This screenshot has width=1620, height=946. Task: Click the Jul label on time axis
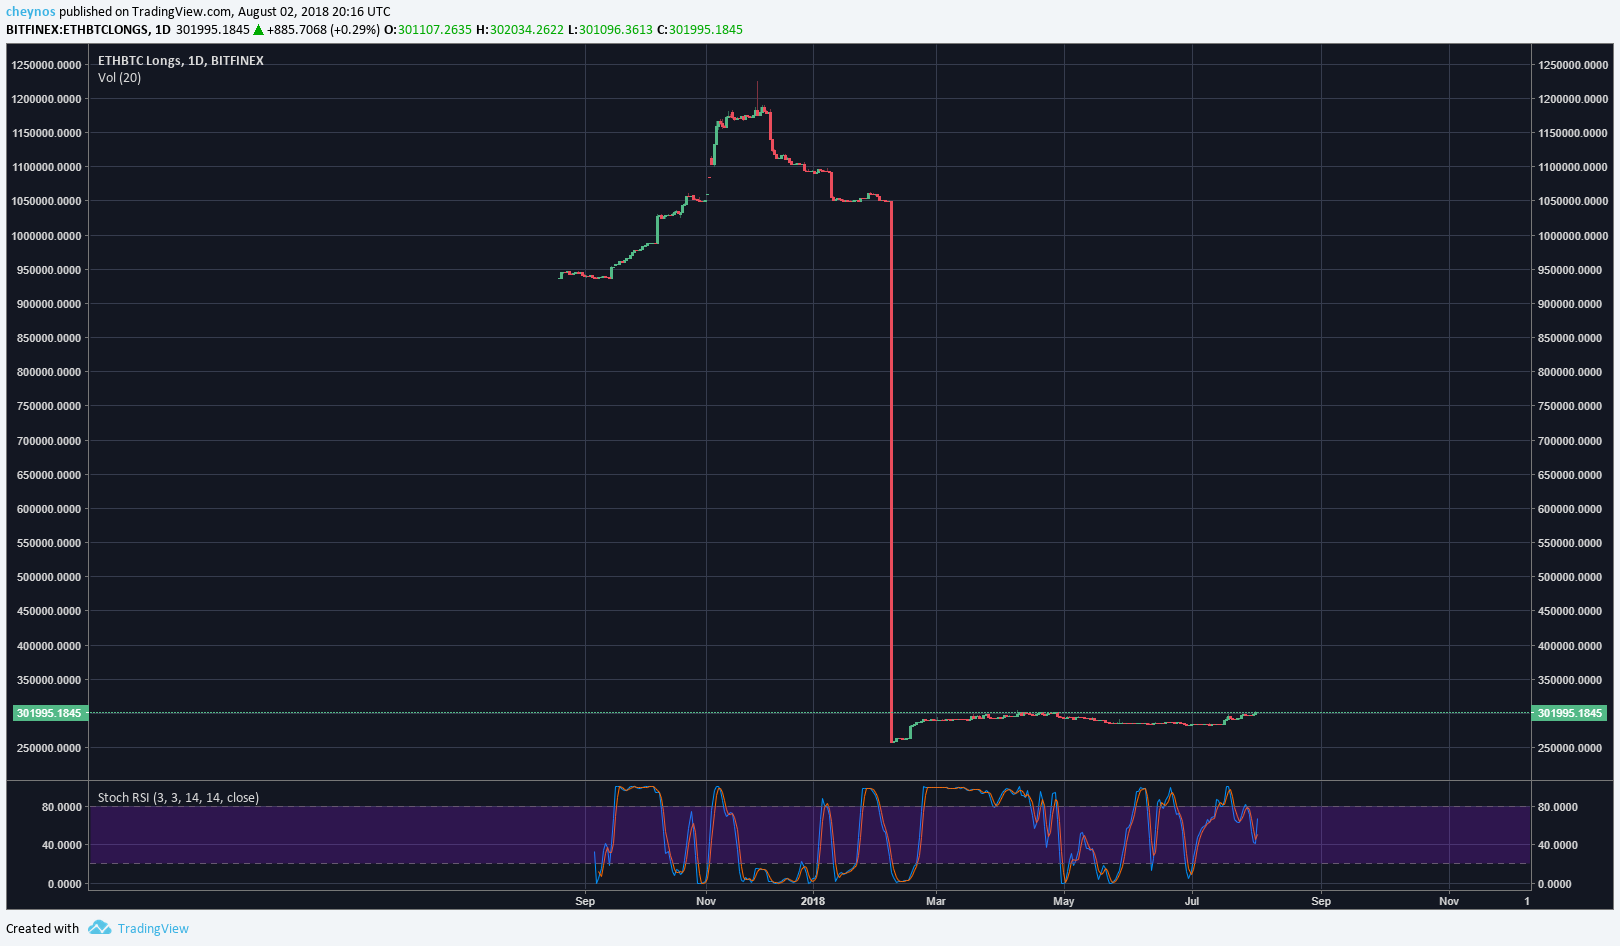1192,901
